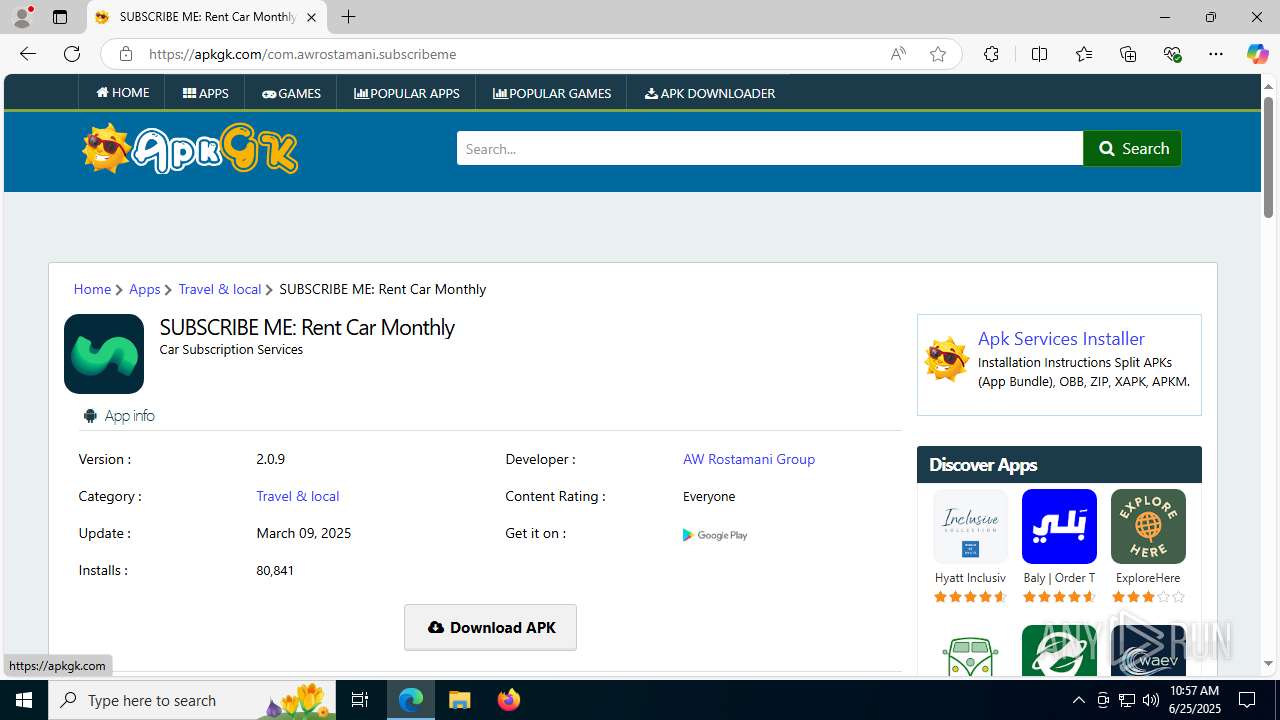Click the ApkGK sun logo
Image resolution: width=1280 pixels, height=720 pixels.
click(x=190, y=149)
